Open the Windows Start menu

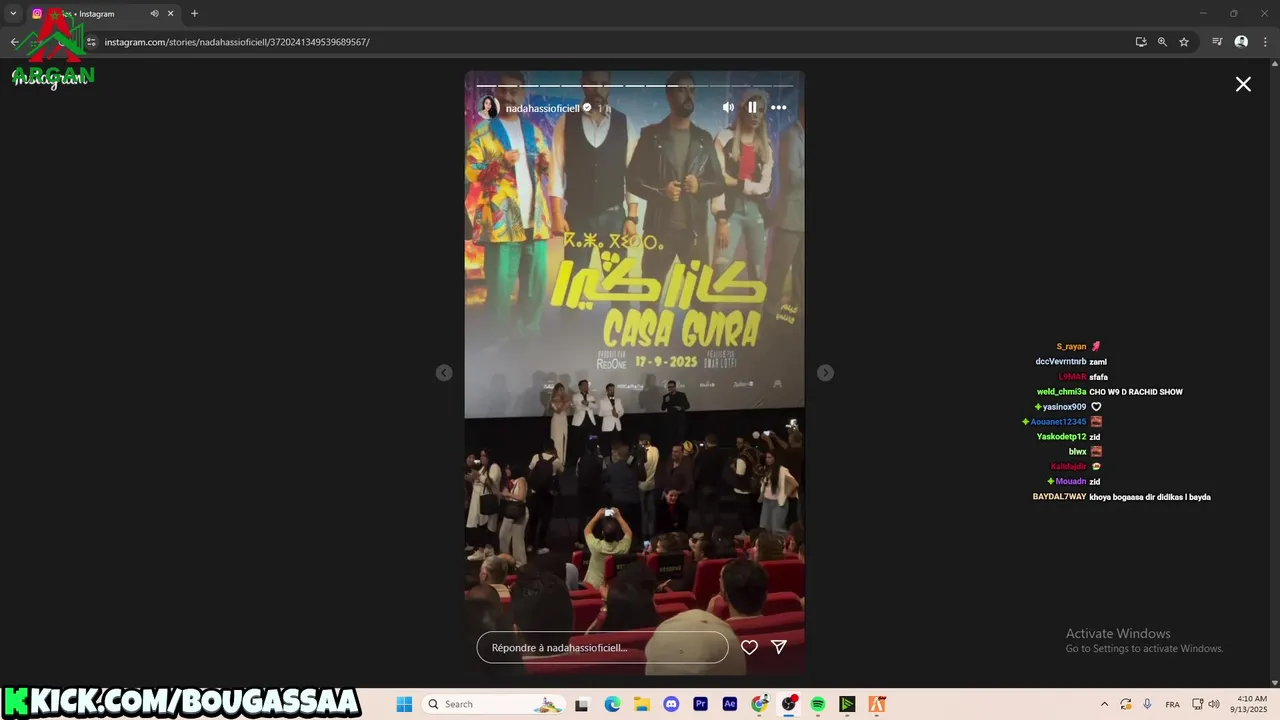404,704
